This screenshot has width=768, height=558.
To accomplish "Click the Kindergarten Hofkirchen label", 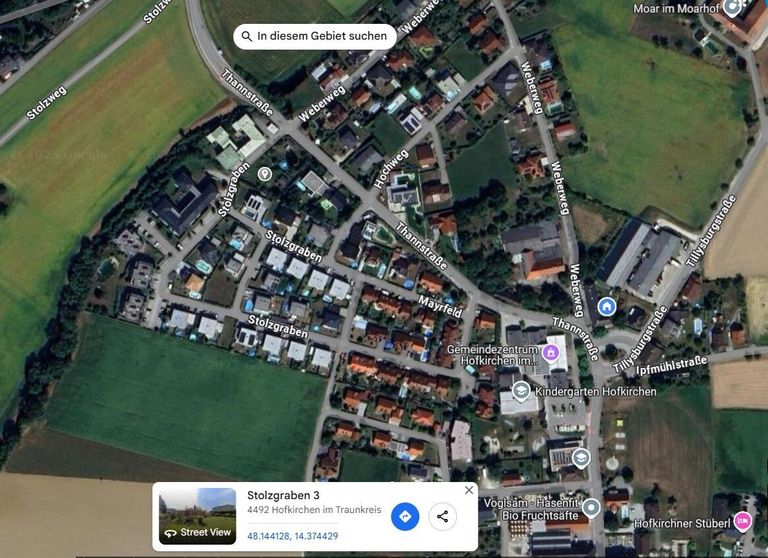I will (x=596, y=391).
